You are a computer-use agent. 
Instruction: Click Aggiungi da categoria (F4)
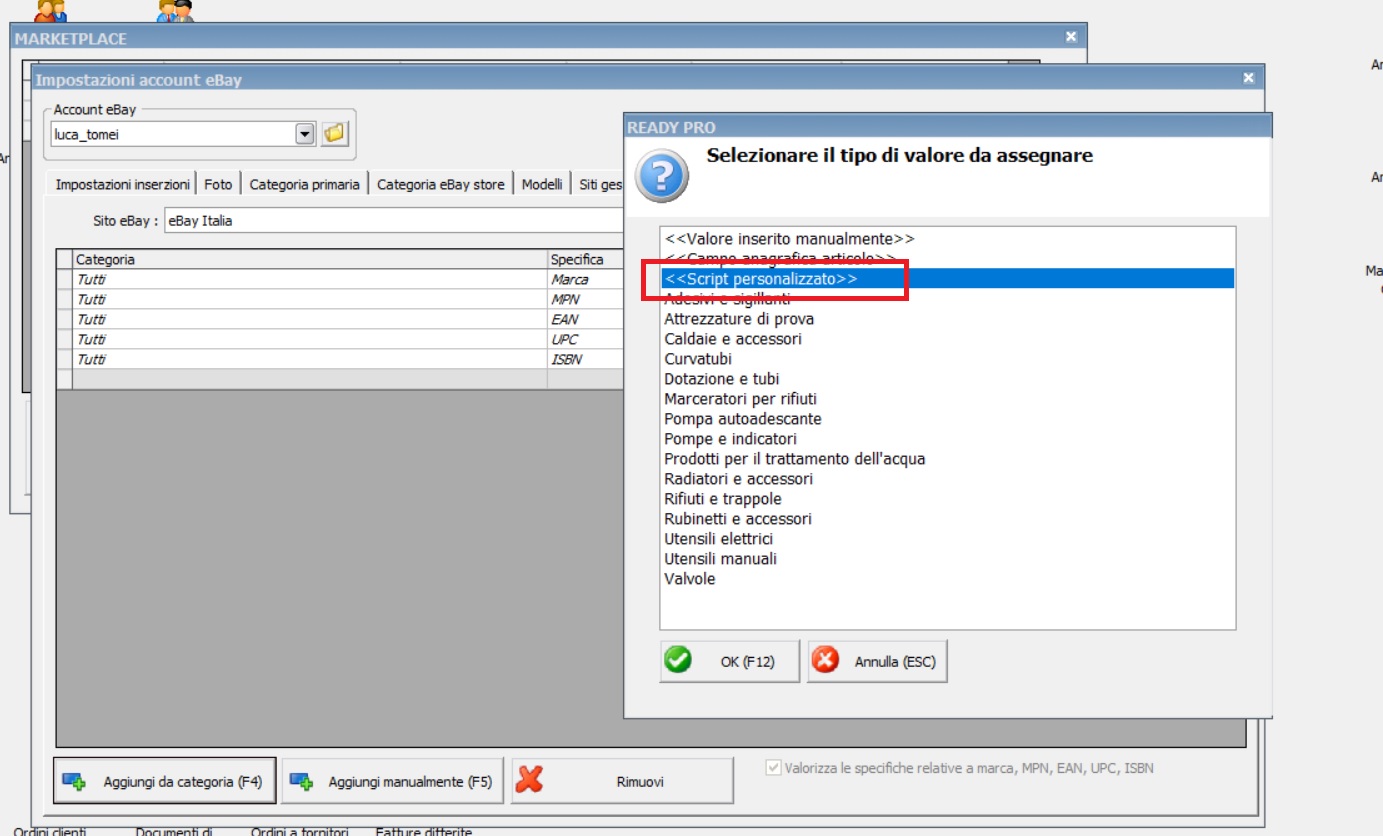[x=165, y=781]
